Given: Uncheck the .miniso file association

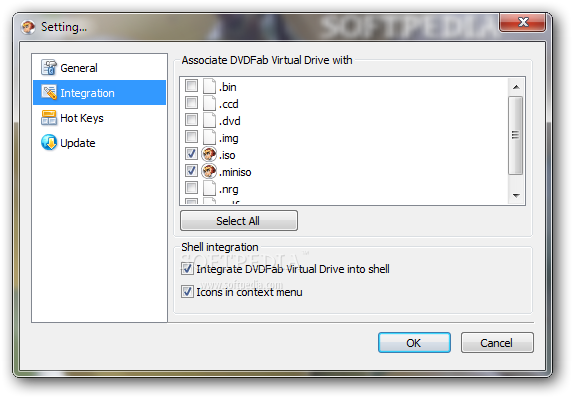Looking at the screenshot, I should (191, 170).
